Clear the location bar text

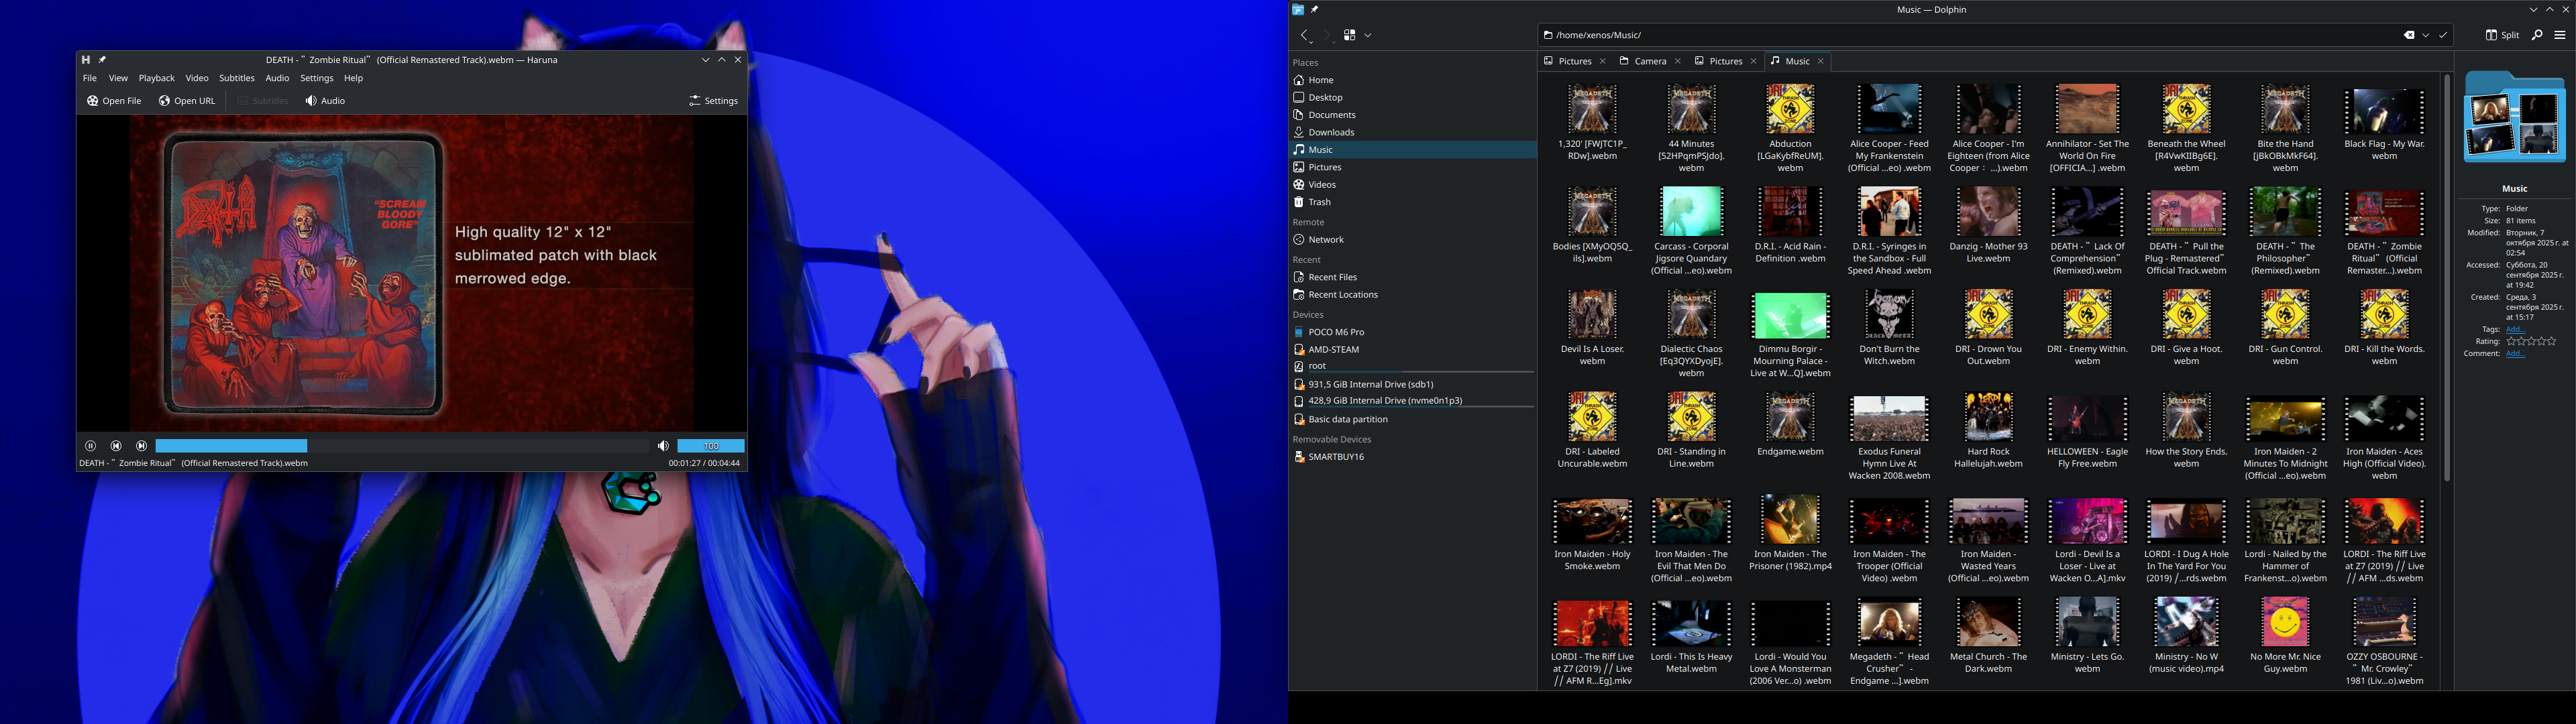[2409, 35]
